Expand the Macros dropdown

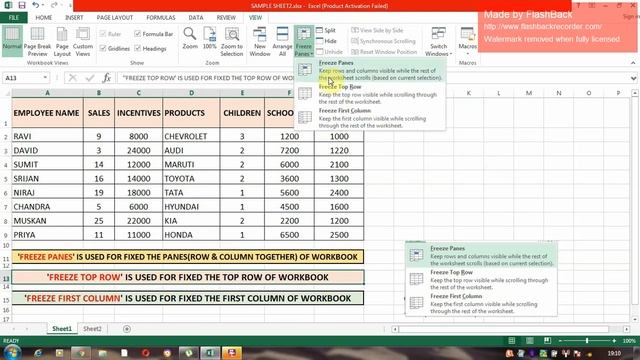(x=467, y=42)
